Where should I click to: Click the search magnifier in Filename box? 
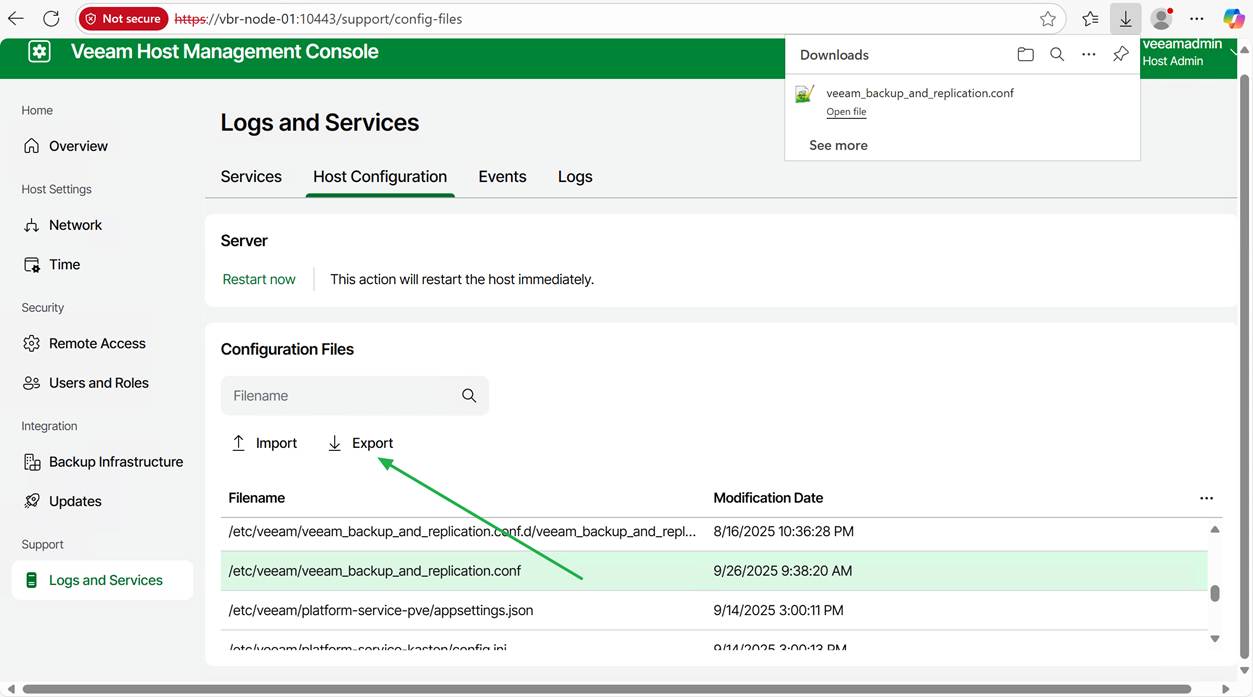[469, 396]
